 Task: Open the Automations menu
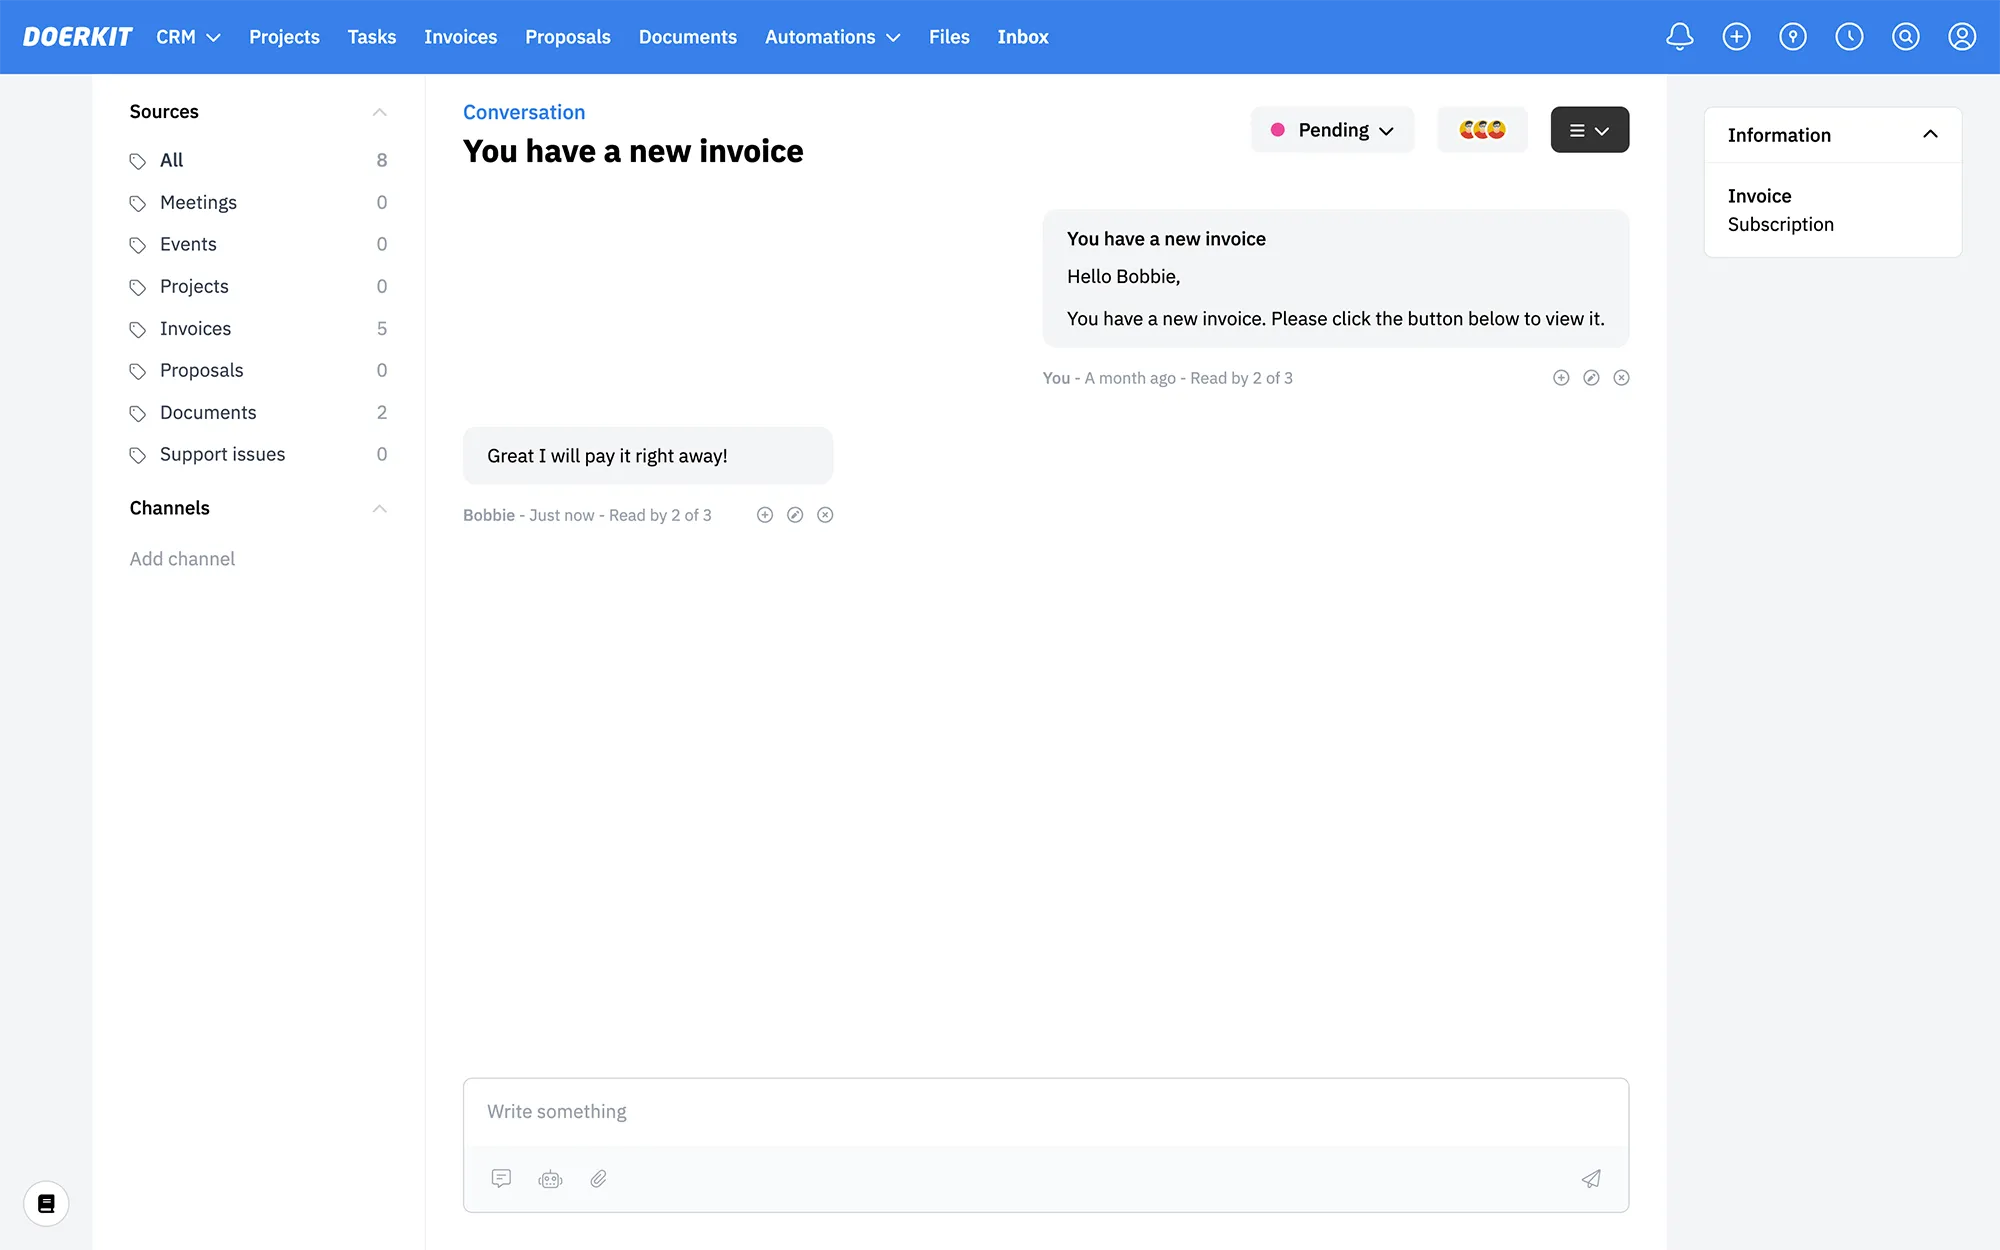[832, 37]
